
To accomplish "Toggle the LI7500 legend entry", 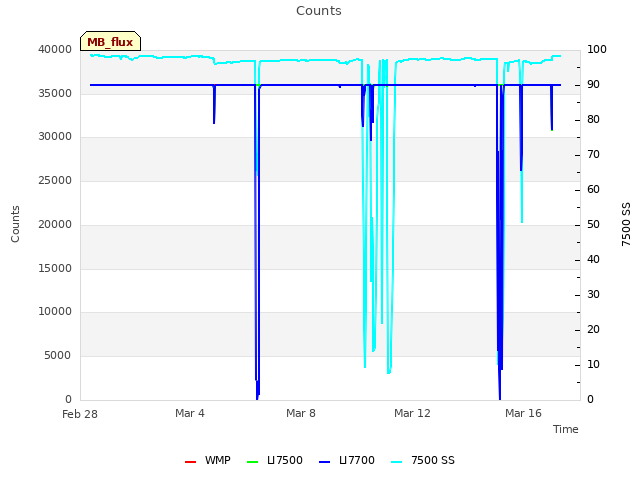I will (x=275, y=460).
